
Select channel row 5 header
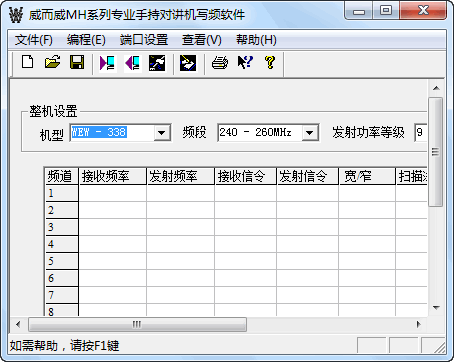pyautogui.click(x=62, y=261)
